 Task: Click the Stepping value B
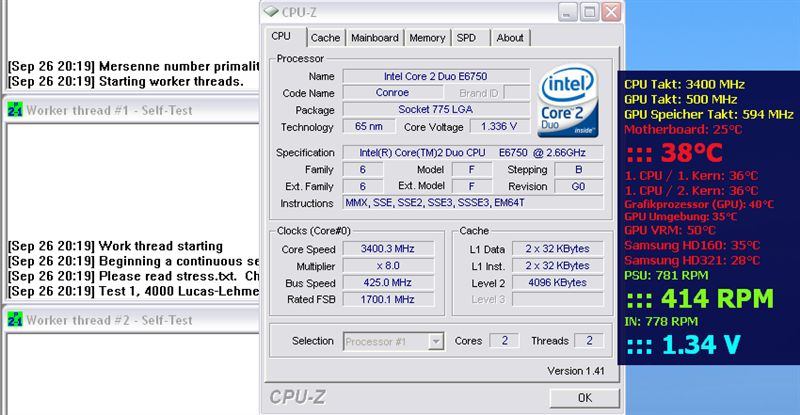pyautogui.click(x=579, y=169)
